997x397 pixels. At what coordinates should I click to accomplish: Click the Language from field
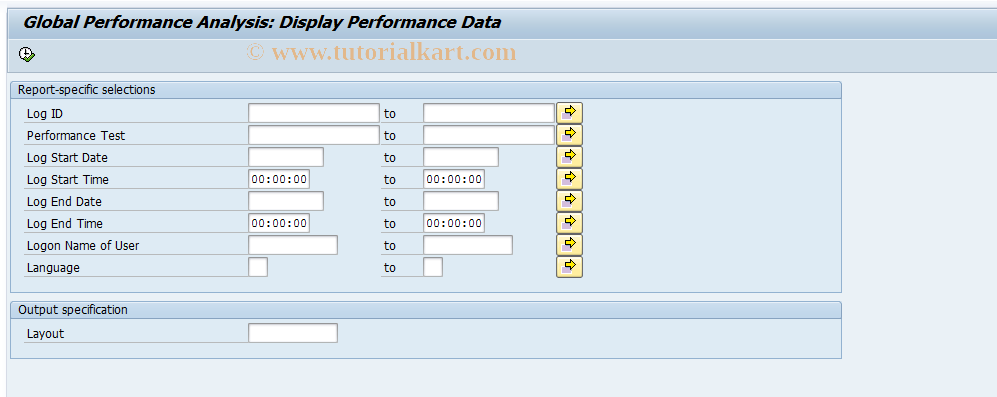pos(258,267)
